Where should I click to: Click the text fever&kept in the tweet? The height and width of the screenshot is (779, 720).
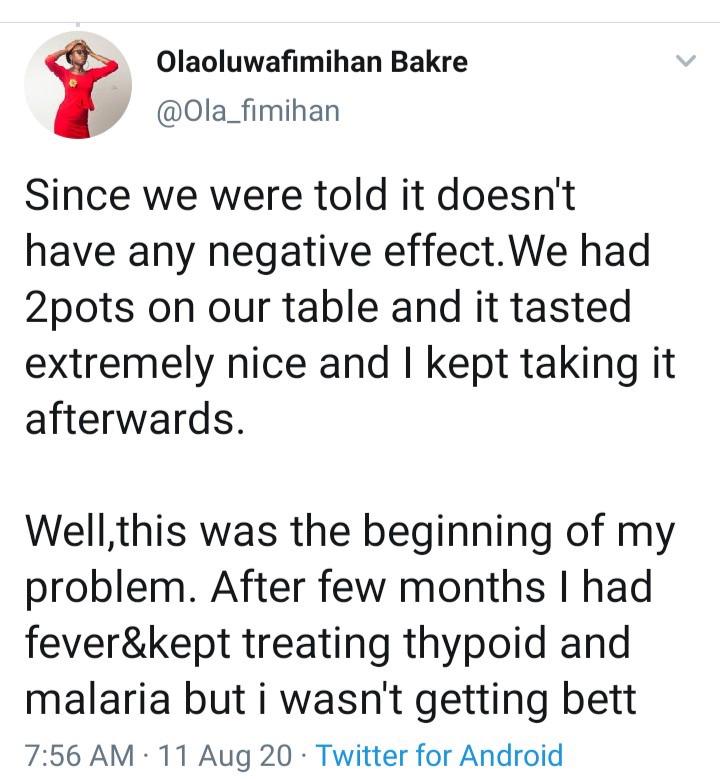(x=127, y=644)
